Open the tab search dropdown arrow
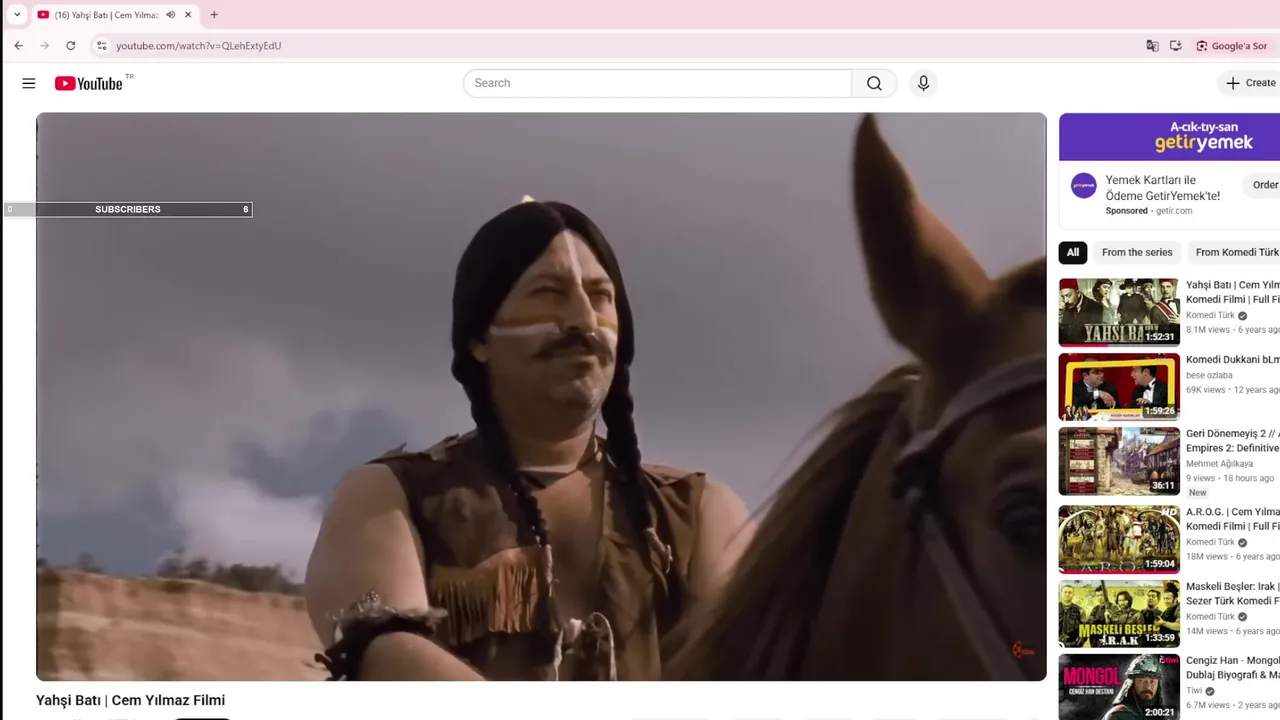This screenshot has height=720, width=1280. pyautogui.click(x=16, y=15)
